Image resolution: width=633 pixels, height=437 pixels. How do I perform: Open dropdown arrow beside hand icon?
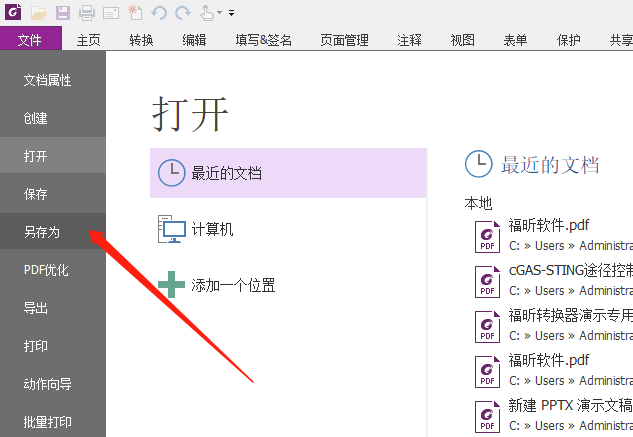(x=219, y=13)
